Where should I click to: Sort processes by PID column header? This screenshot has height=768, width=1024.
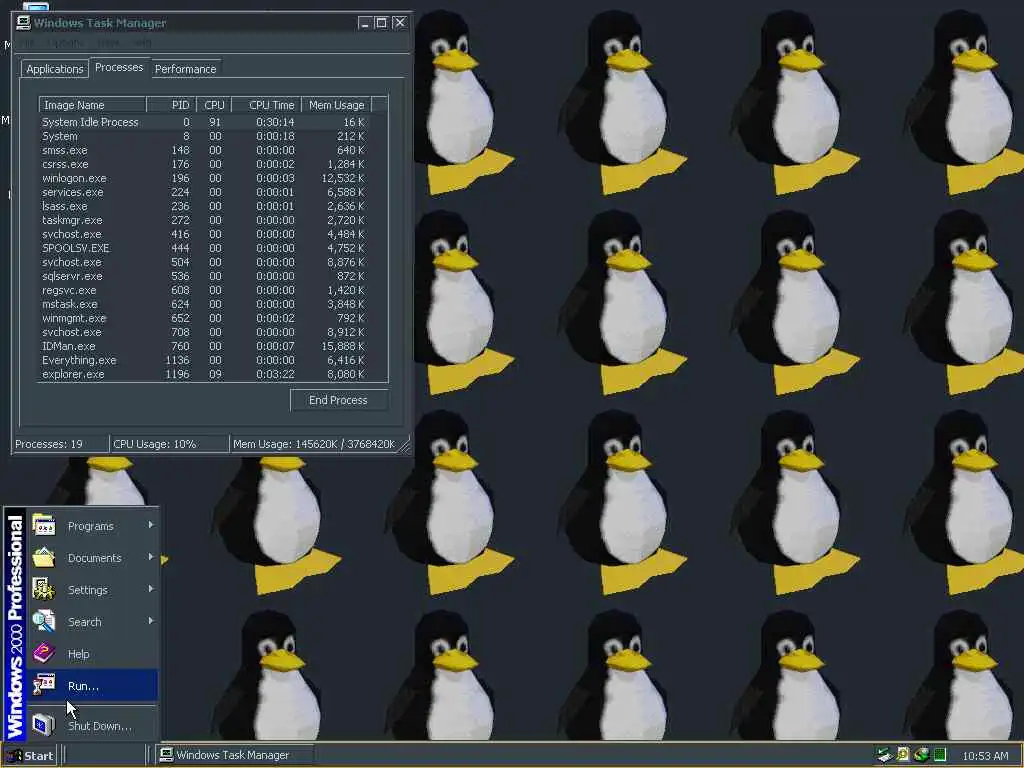[172, 105]
